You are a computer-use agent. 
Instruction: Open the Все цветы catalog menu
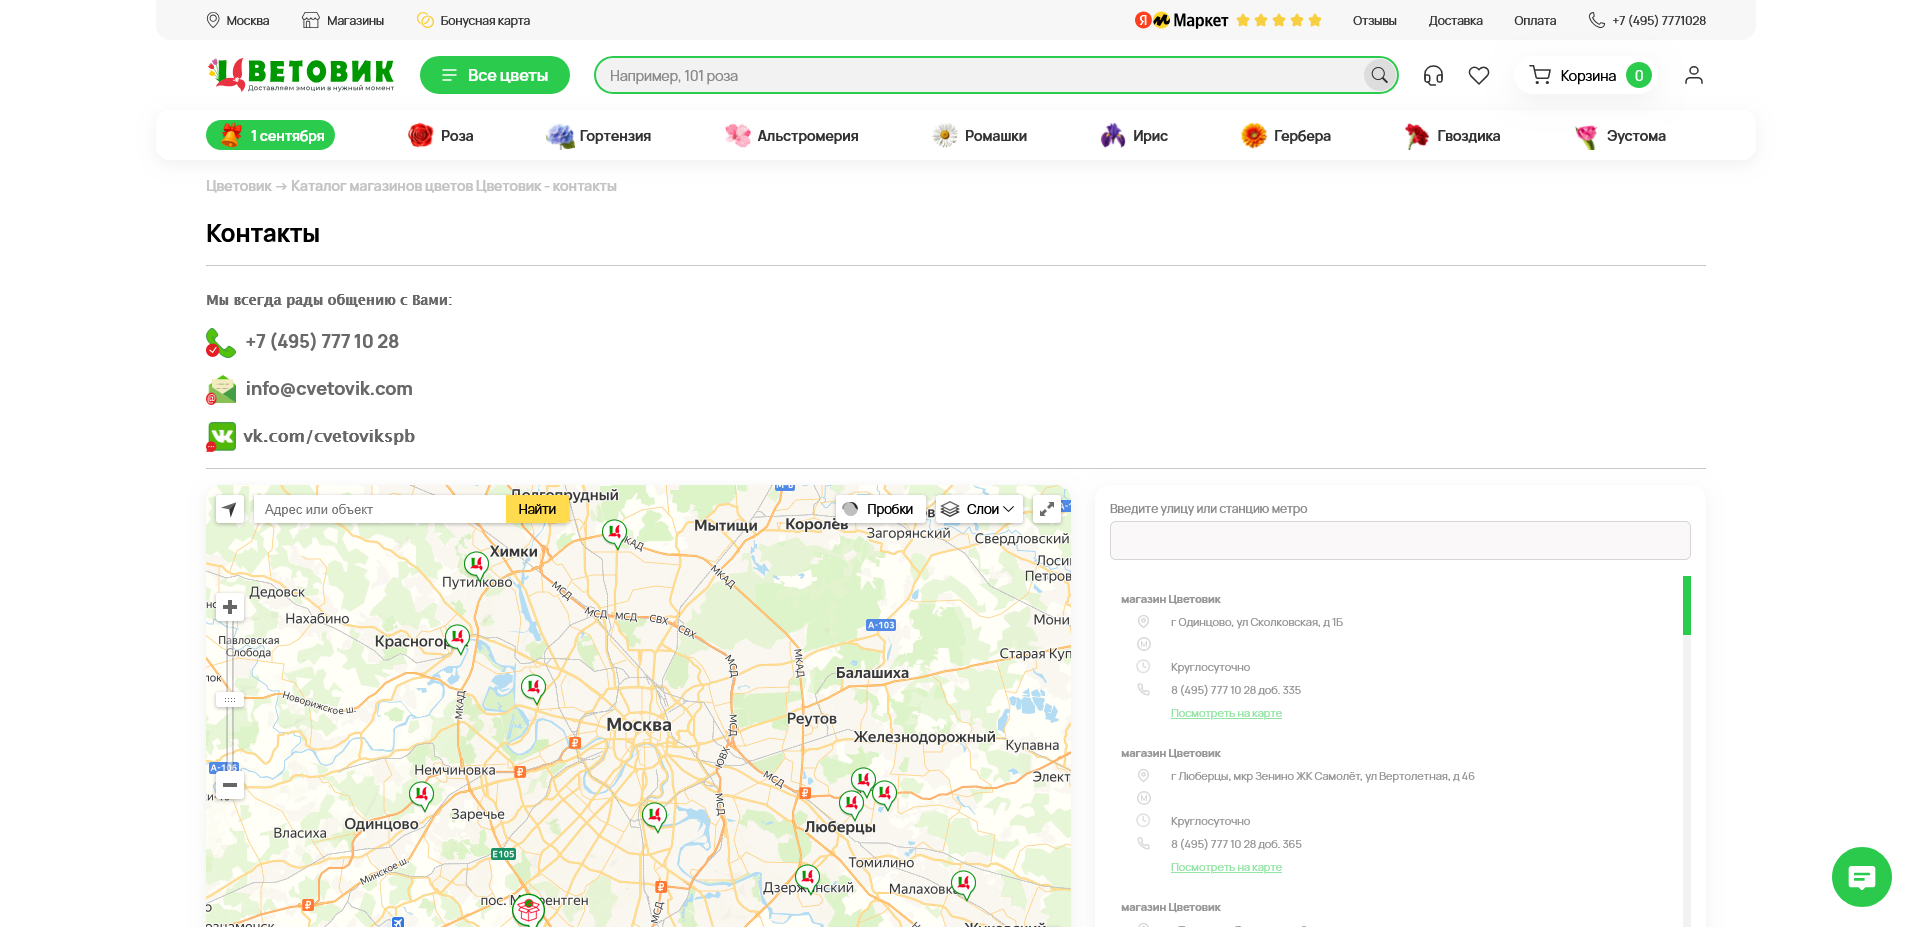coord(495,75)
